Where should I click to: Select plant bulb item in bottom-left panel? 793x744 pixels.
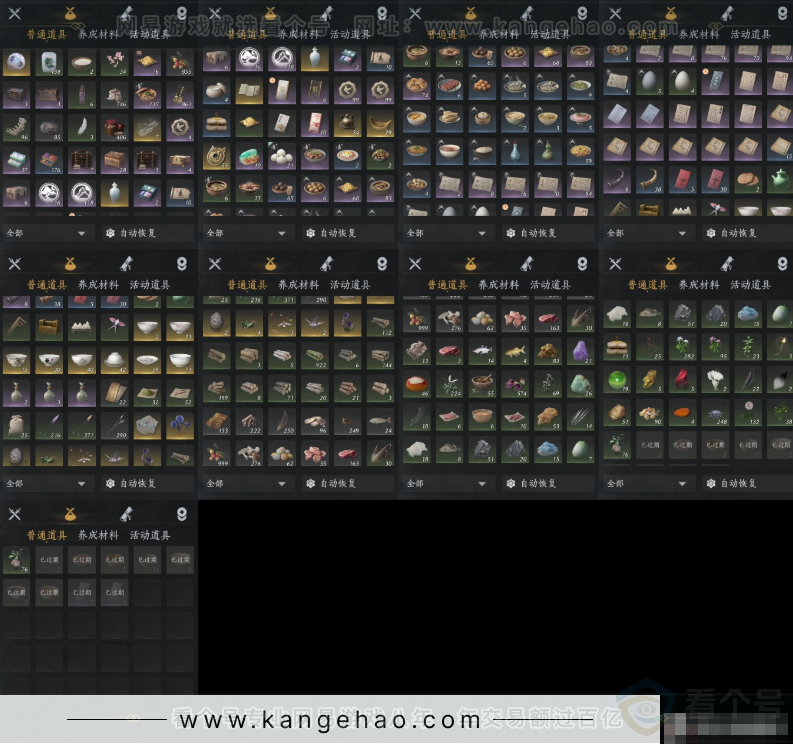click(x=17, y=560)
